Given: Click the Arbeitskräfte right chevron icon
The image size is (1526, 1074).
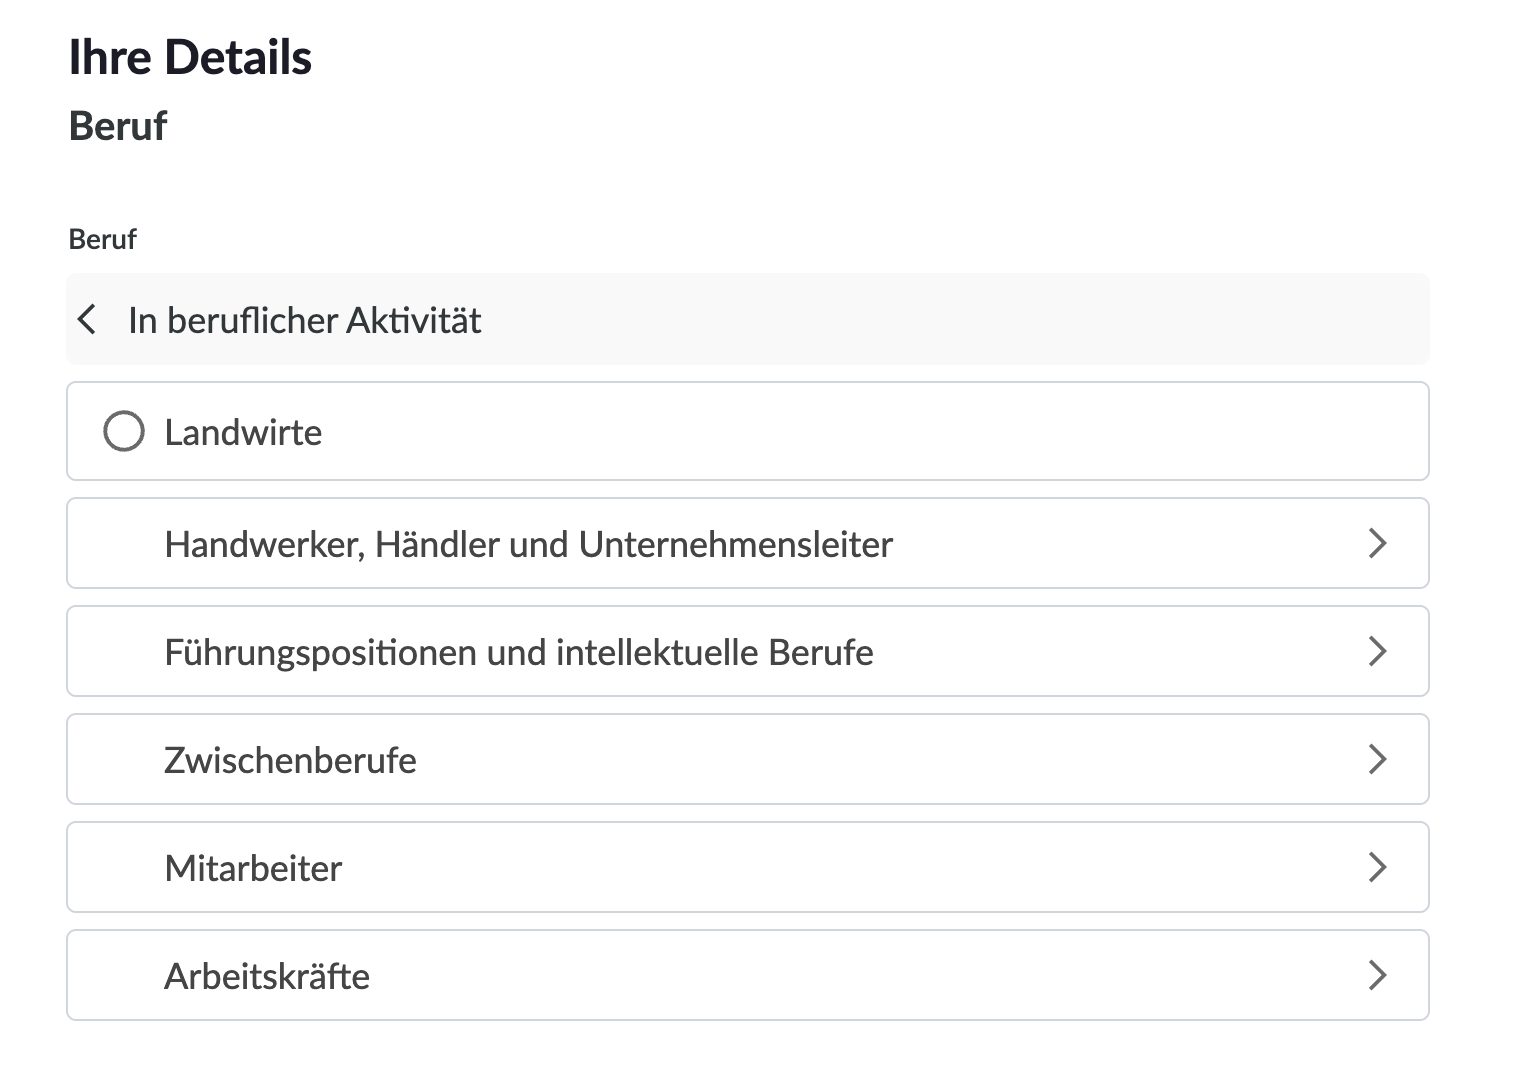Looking at the screenshot, I should (1377, 975).
